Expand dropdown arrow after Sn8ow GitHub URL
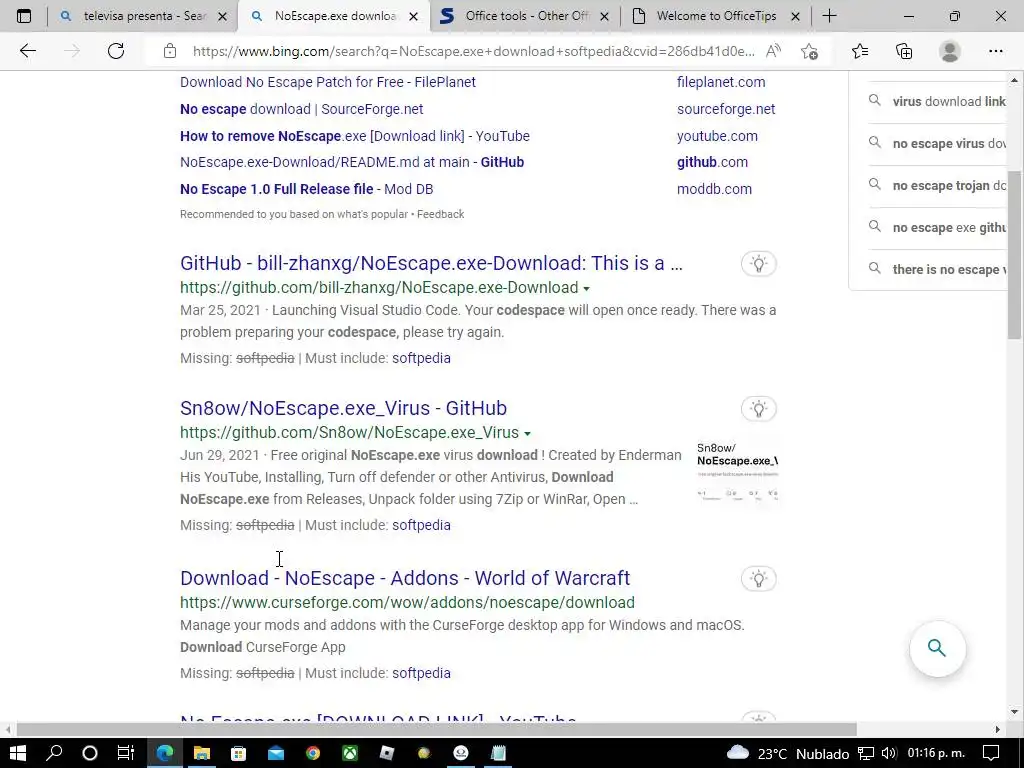The width and height of the screenshot is (1024, 768). tap(527, 434)
